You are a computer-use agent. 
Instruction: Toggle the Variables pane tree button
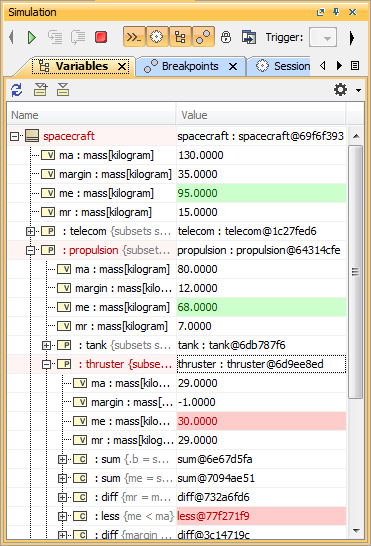[x=180, y=37]
